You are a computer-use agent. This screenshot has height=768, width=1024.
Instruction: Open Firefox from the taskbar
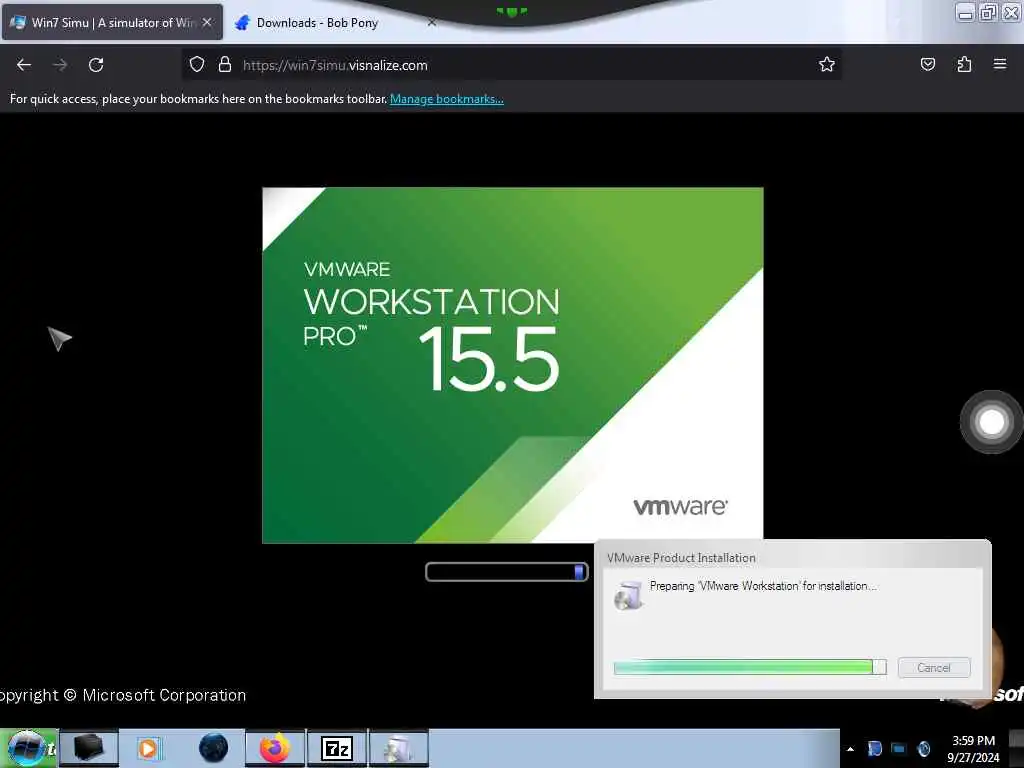tap(275, 748)
